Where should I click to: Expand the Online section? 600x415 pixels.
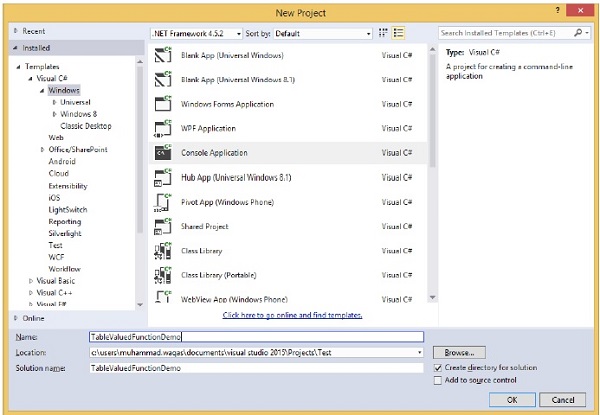pos(15,317)
